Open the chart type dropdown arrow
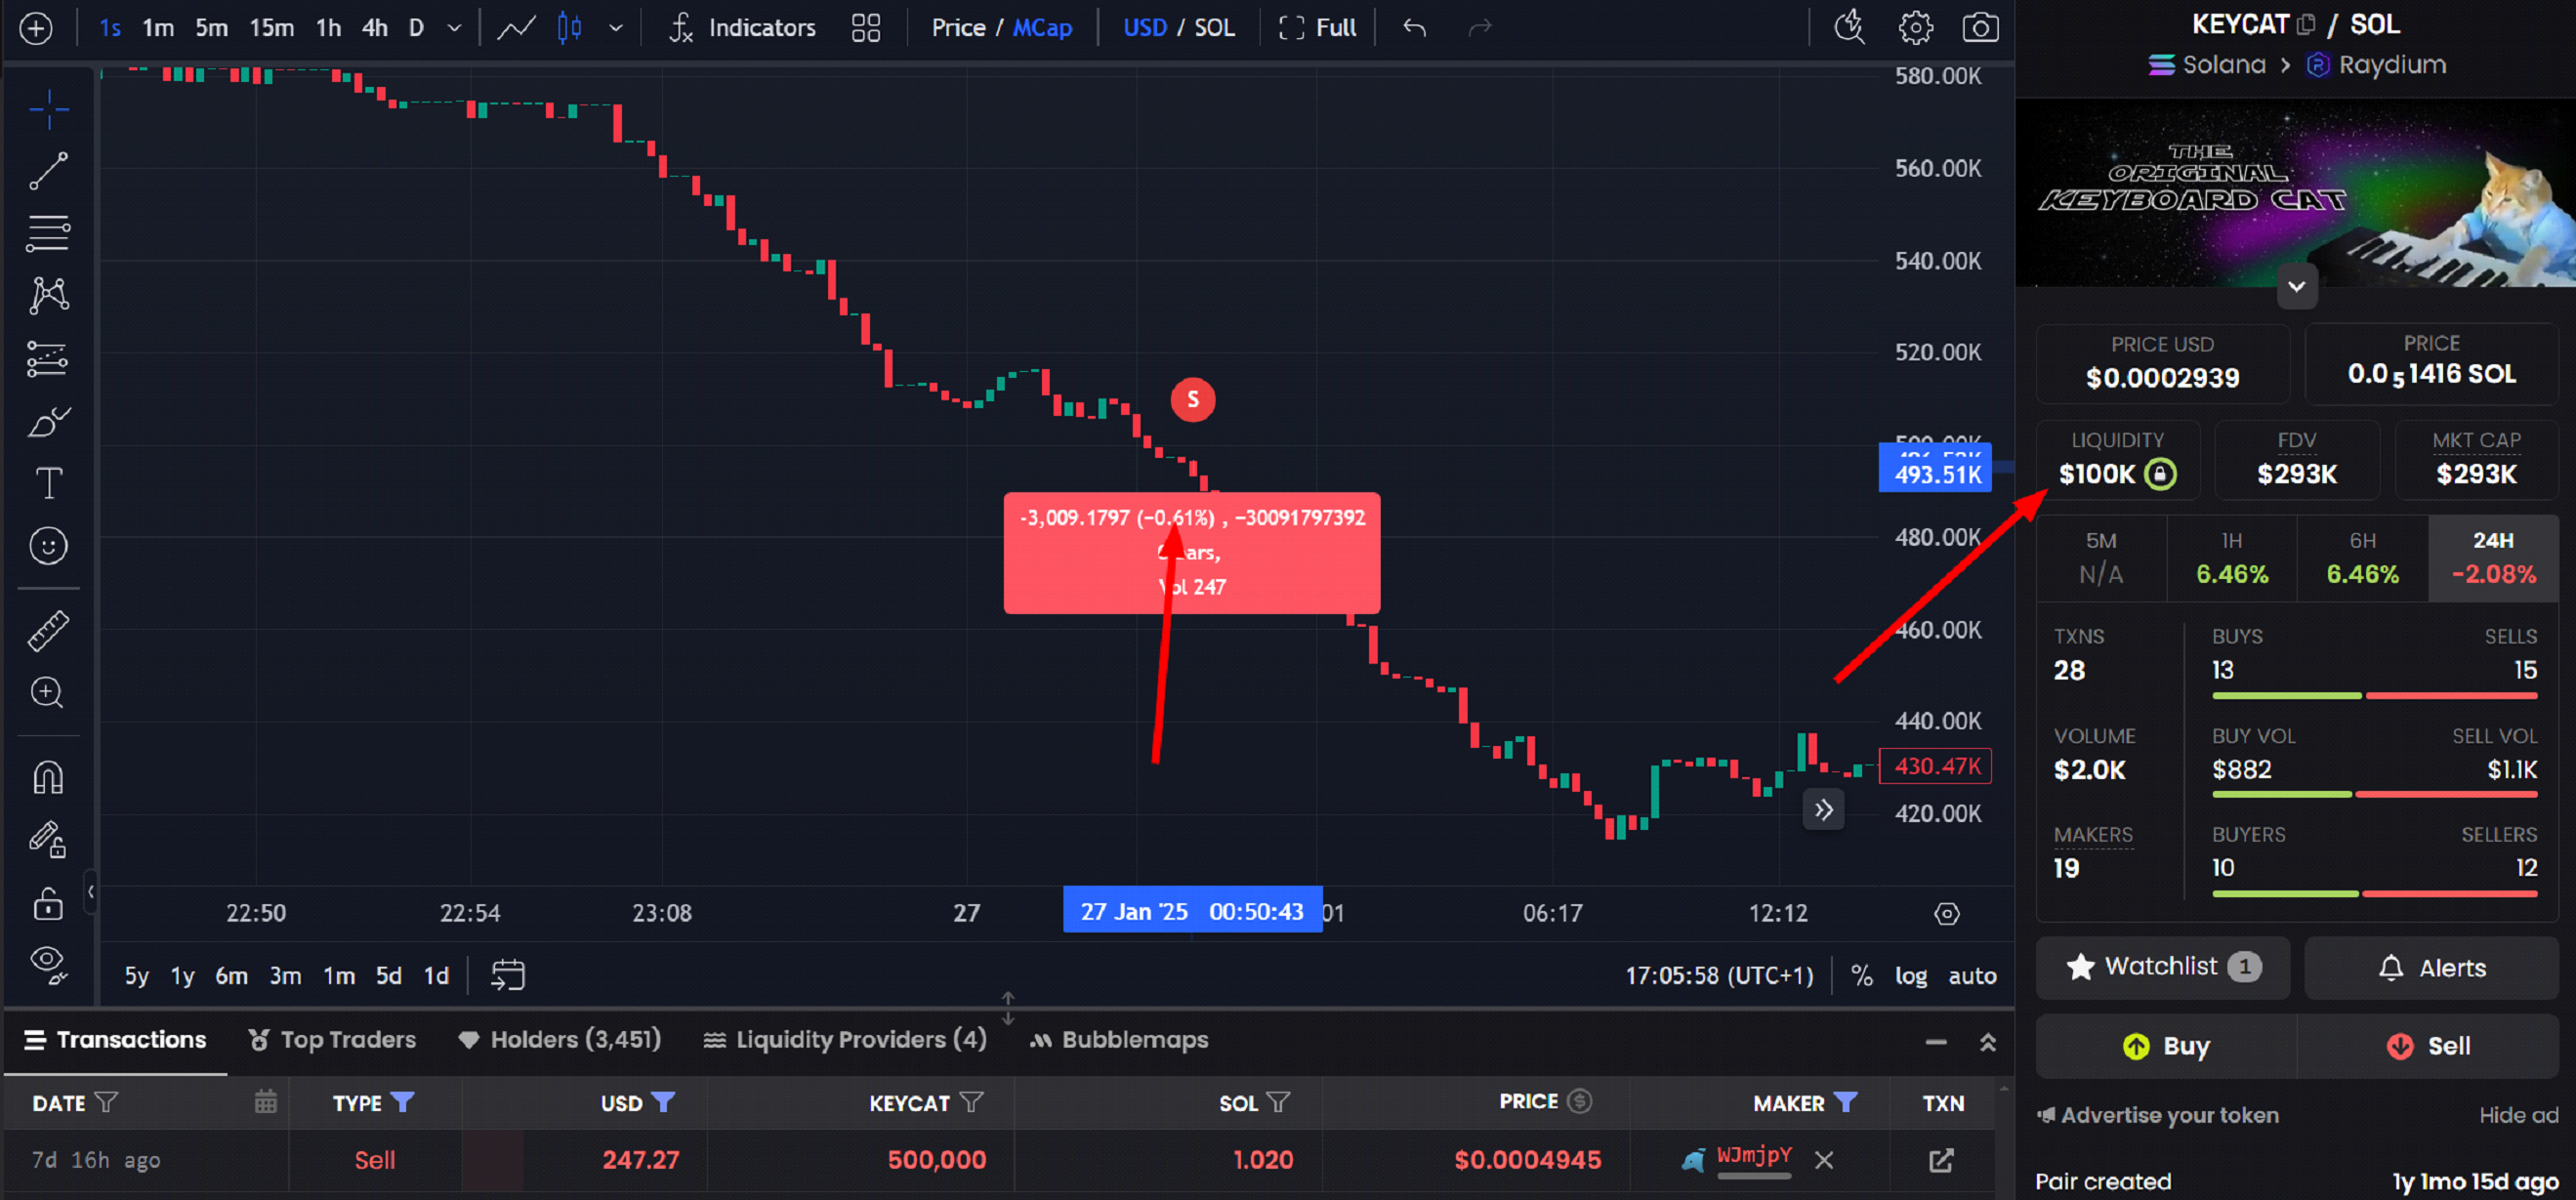2576x1200 pixels. coord(616,28)
